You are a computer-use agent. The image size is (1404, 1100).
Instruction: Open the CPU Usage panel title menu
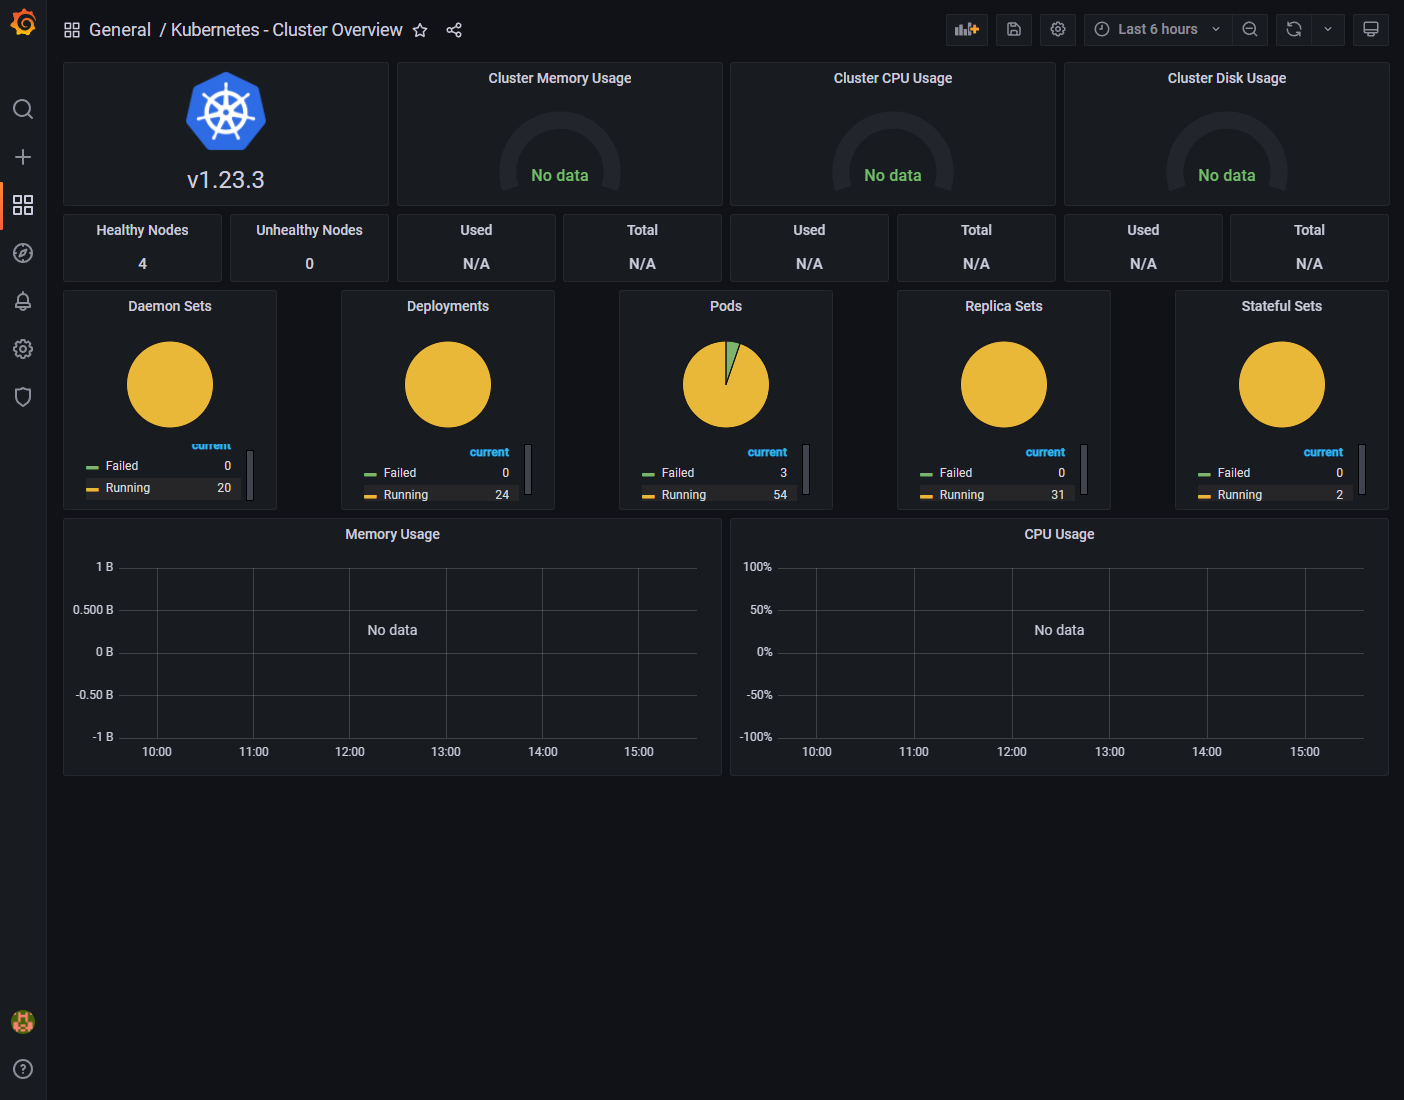point(1059,534)
